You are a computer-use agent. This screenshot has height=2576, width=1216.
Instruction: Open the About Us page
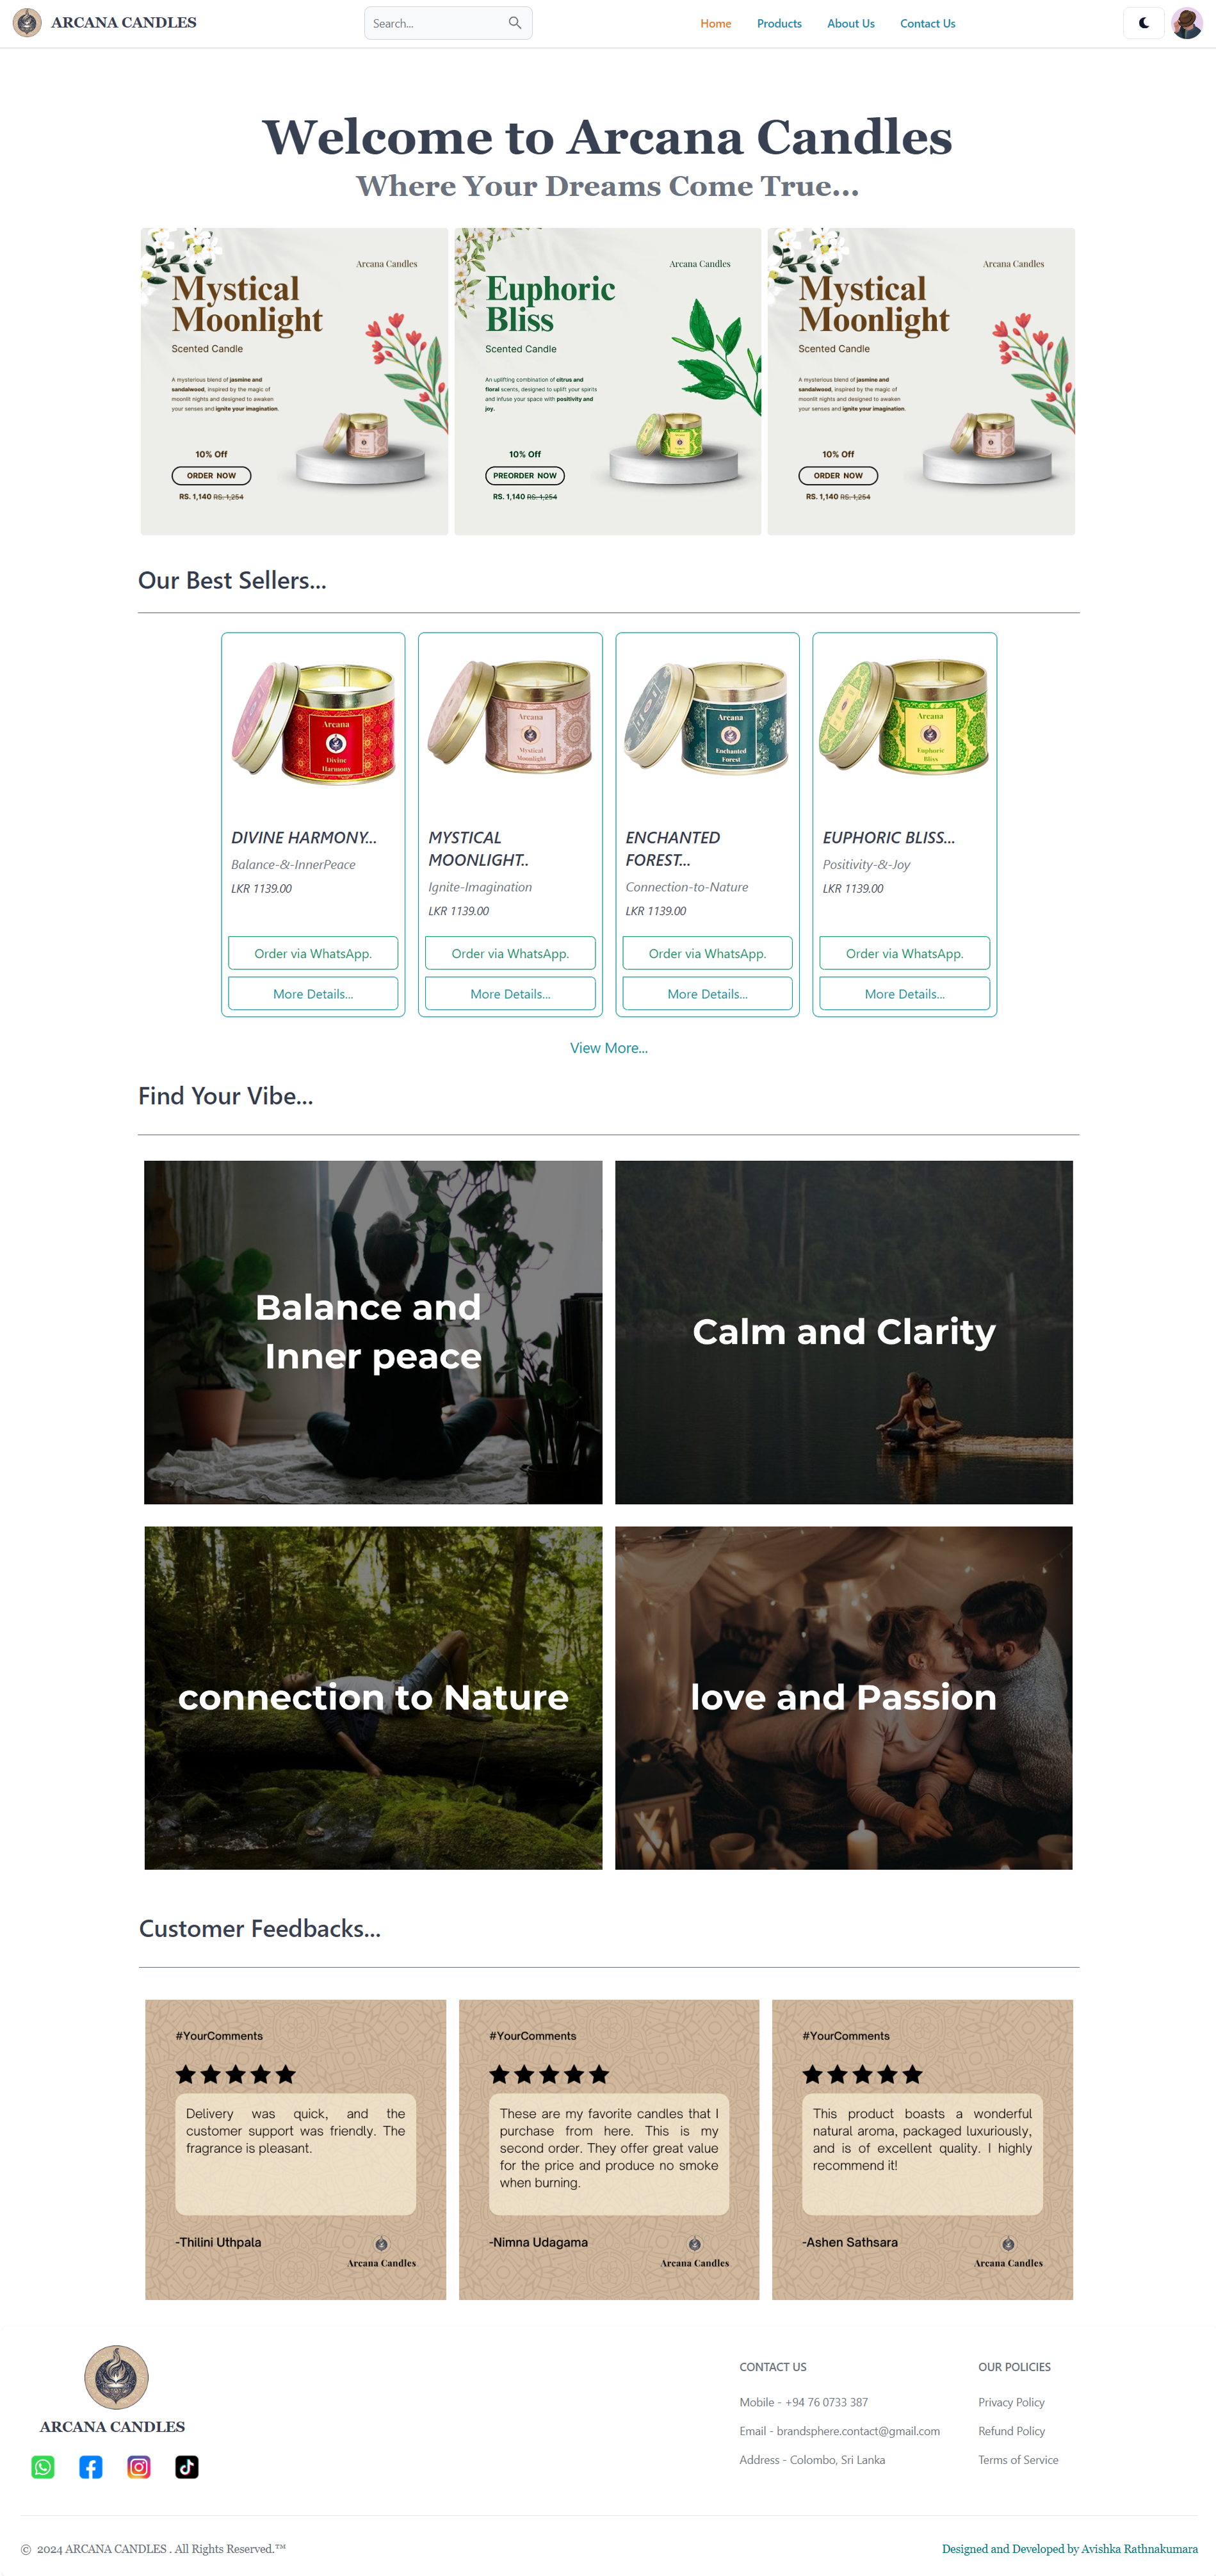tap(850, 23)
